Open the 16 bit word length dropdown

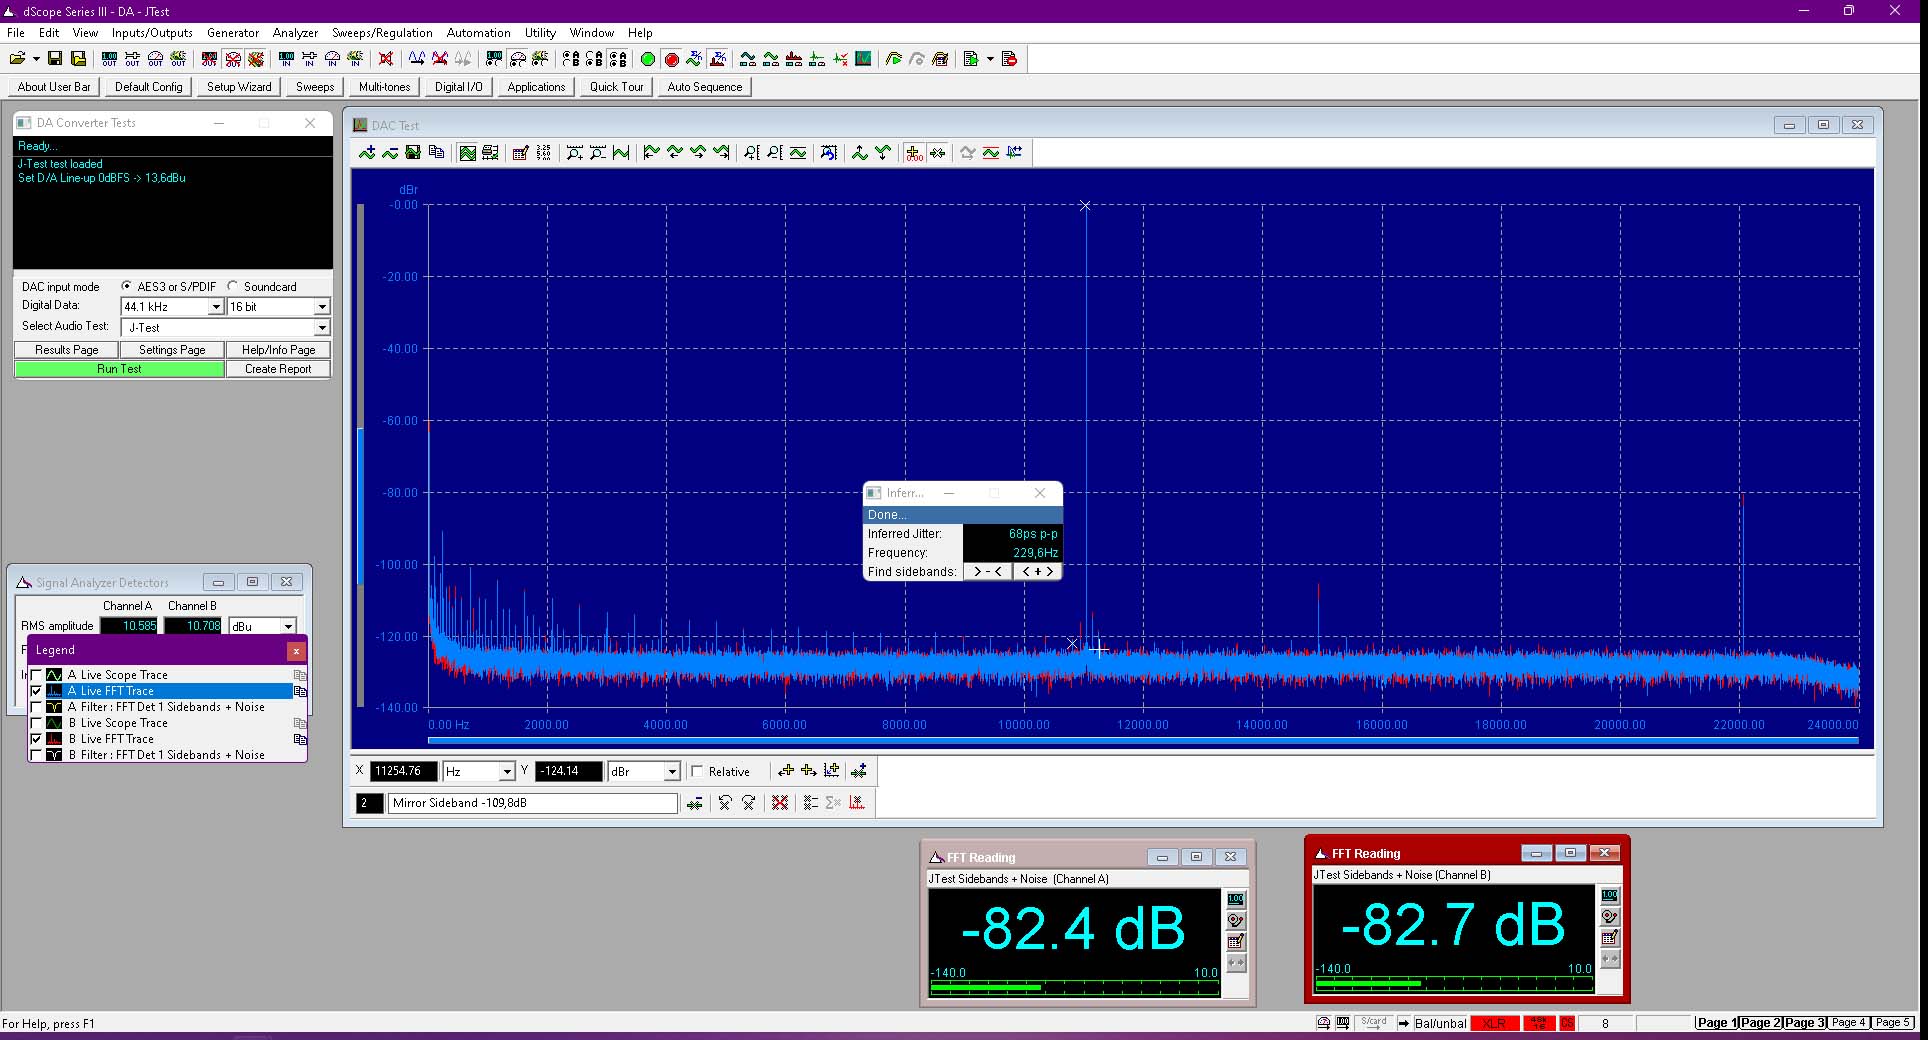(322, 307)
